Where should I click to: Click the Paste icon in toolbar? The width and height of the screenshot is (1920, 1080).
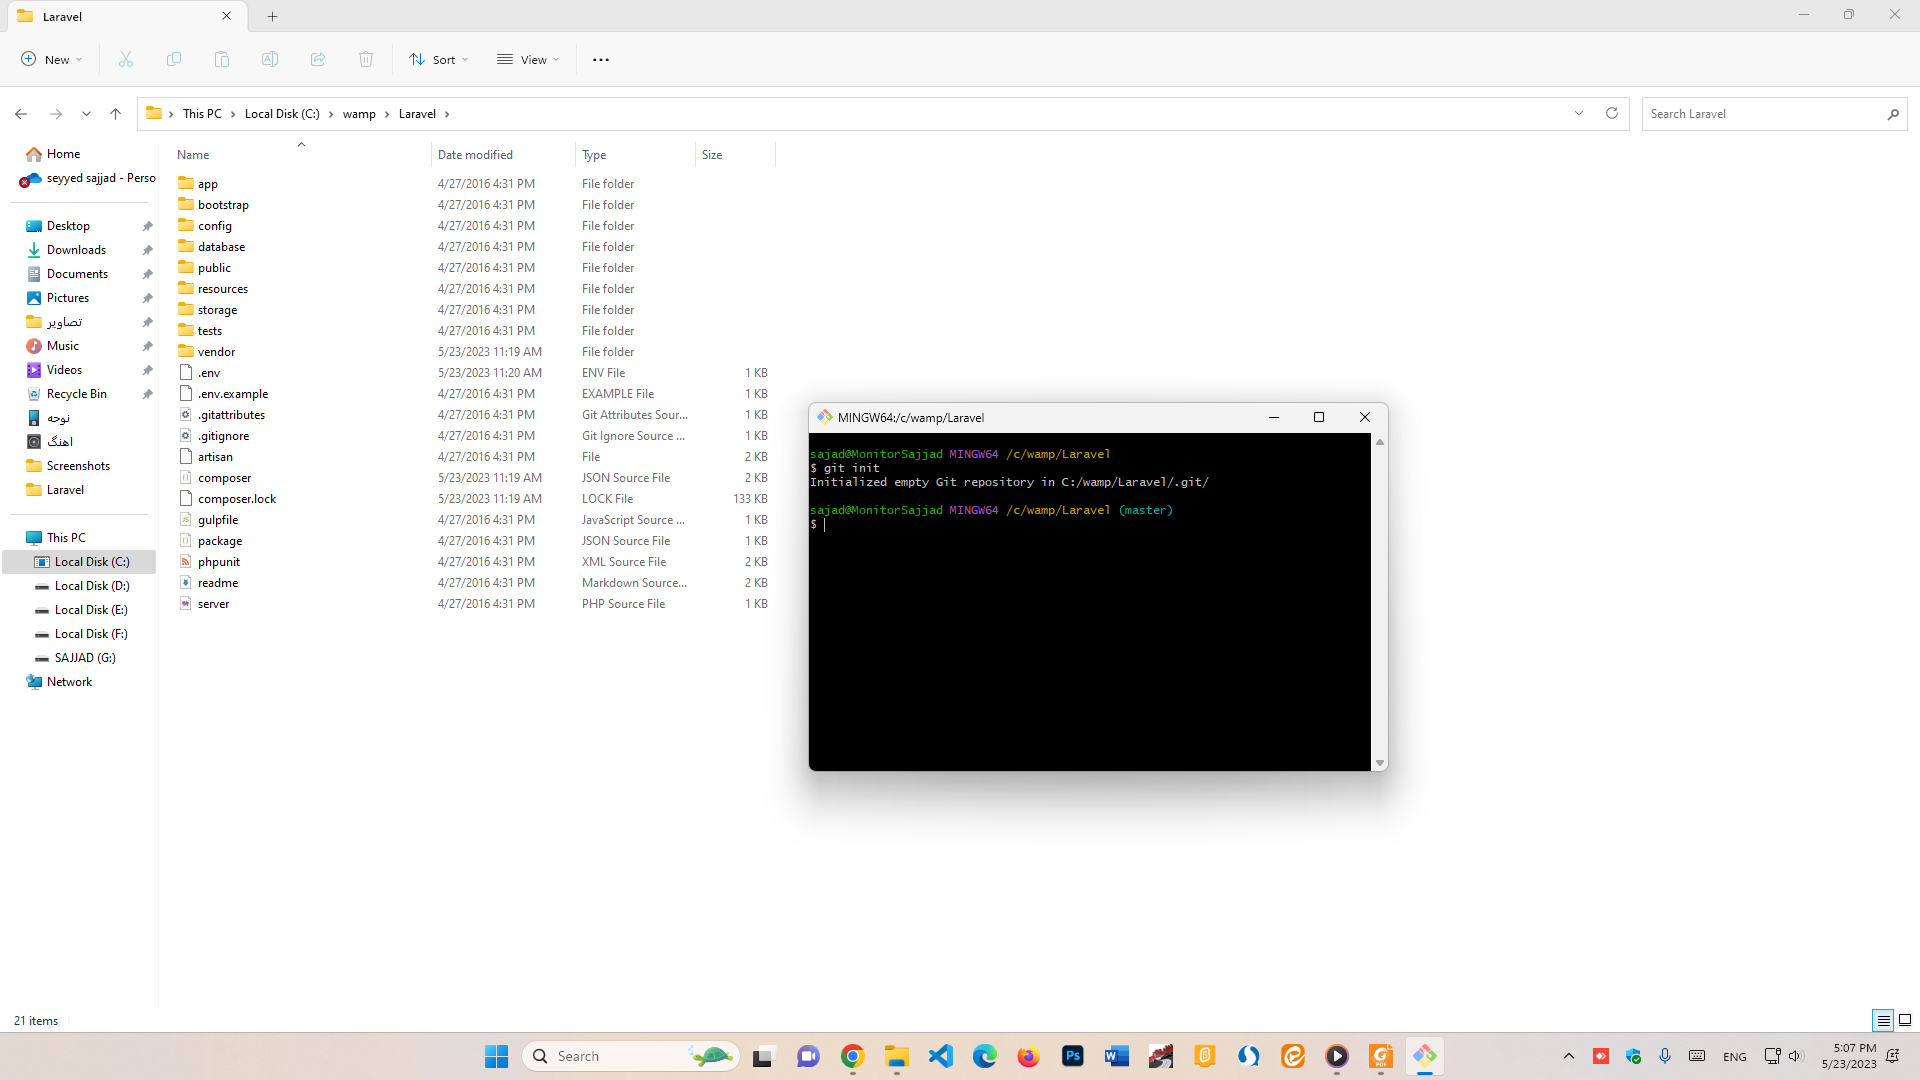click(x=222, y=60)
